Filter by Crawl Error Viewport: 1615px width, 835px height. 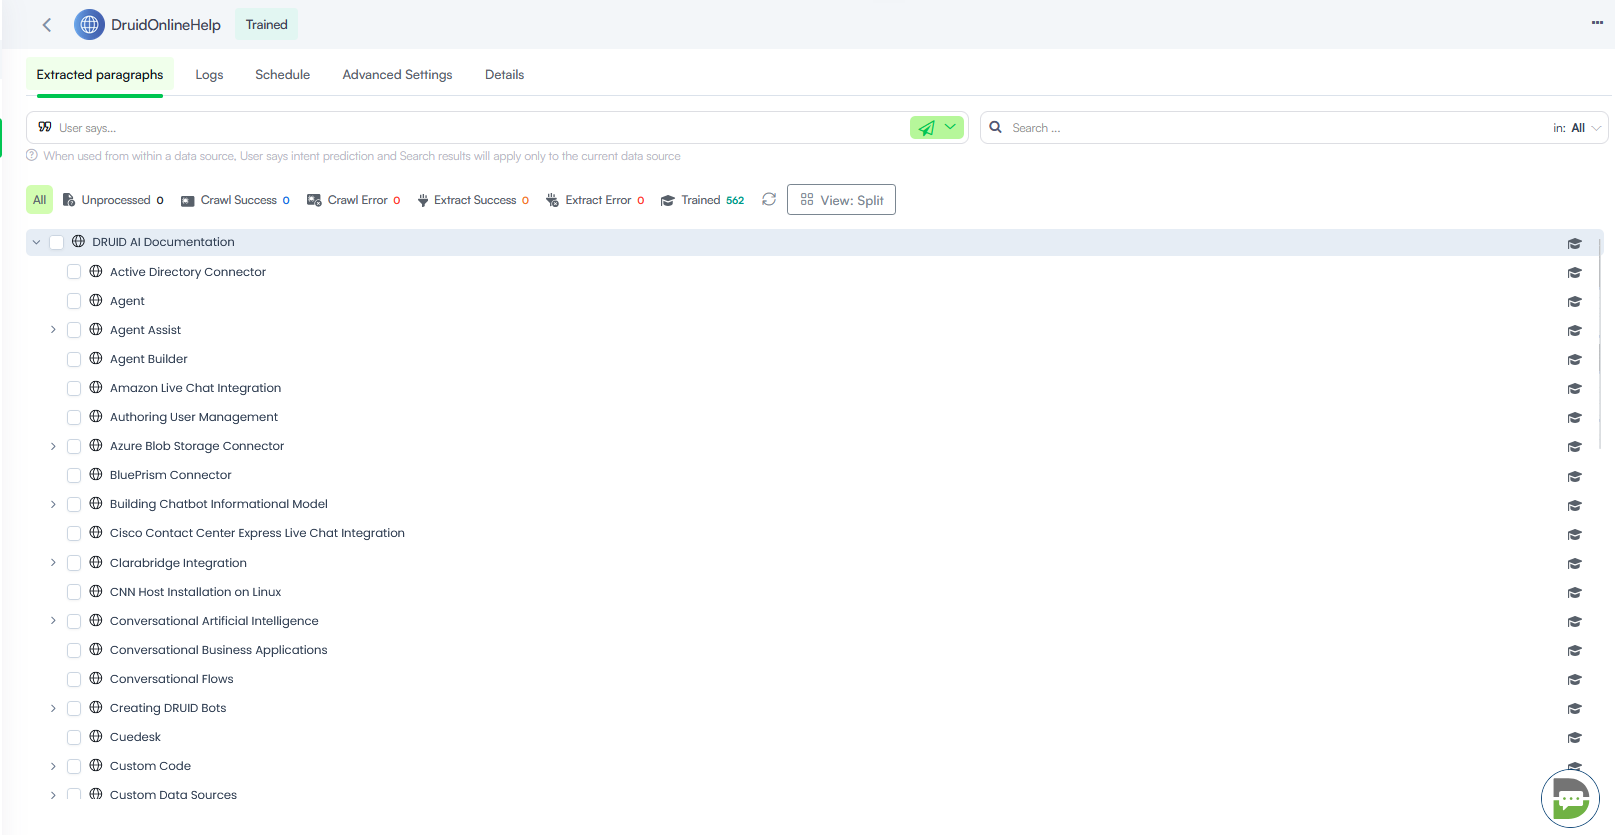(x=354, y=200)
